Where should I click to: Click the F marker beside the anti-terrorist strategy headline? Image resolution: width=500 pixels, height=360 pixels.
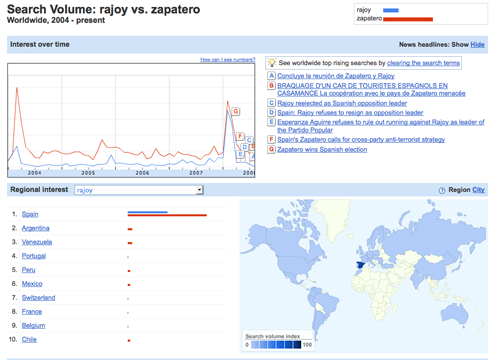[x=271, y=139]
